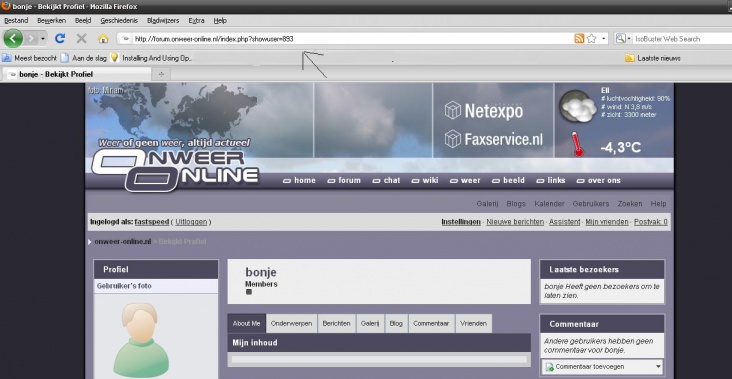732x379 pixels.
Task: Go to the Firefox Home icon
Action: (103, 39)
